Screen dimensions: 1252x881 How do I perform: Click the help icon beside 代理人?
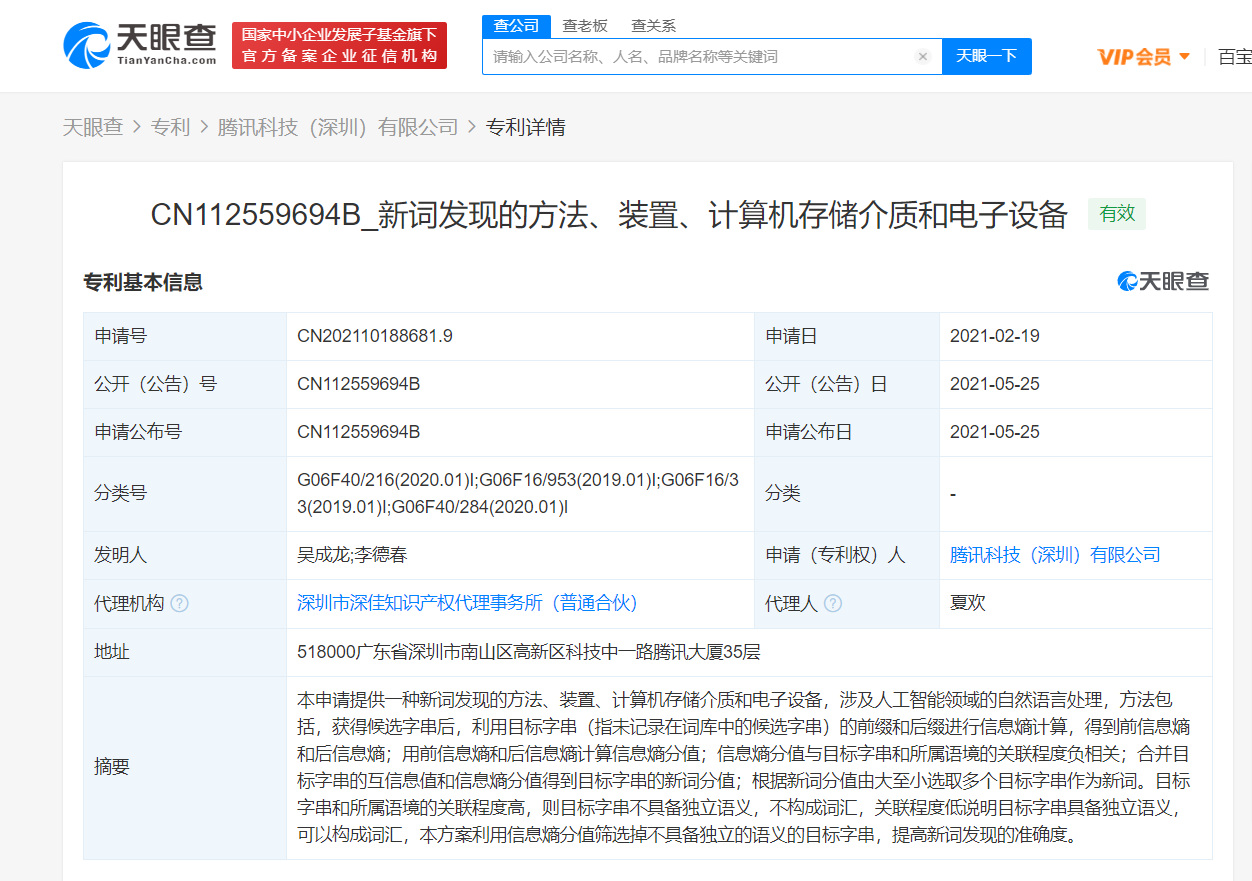[x=832, y=603]
